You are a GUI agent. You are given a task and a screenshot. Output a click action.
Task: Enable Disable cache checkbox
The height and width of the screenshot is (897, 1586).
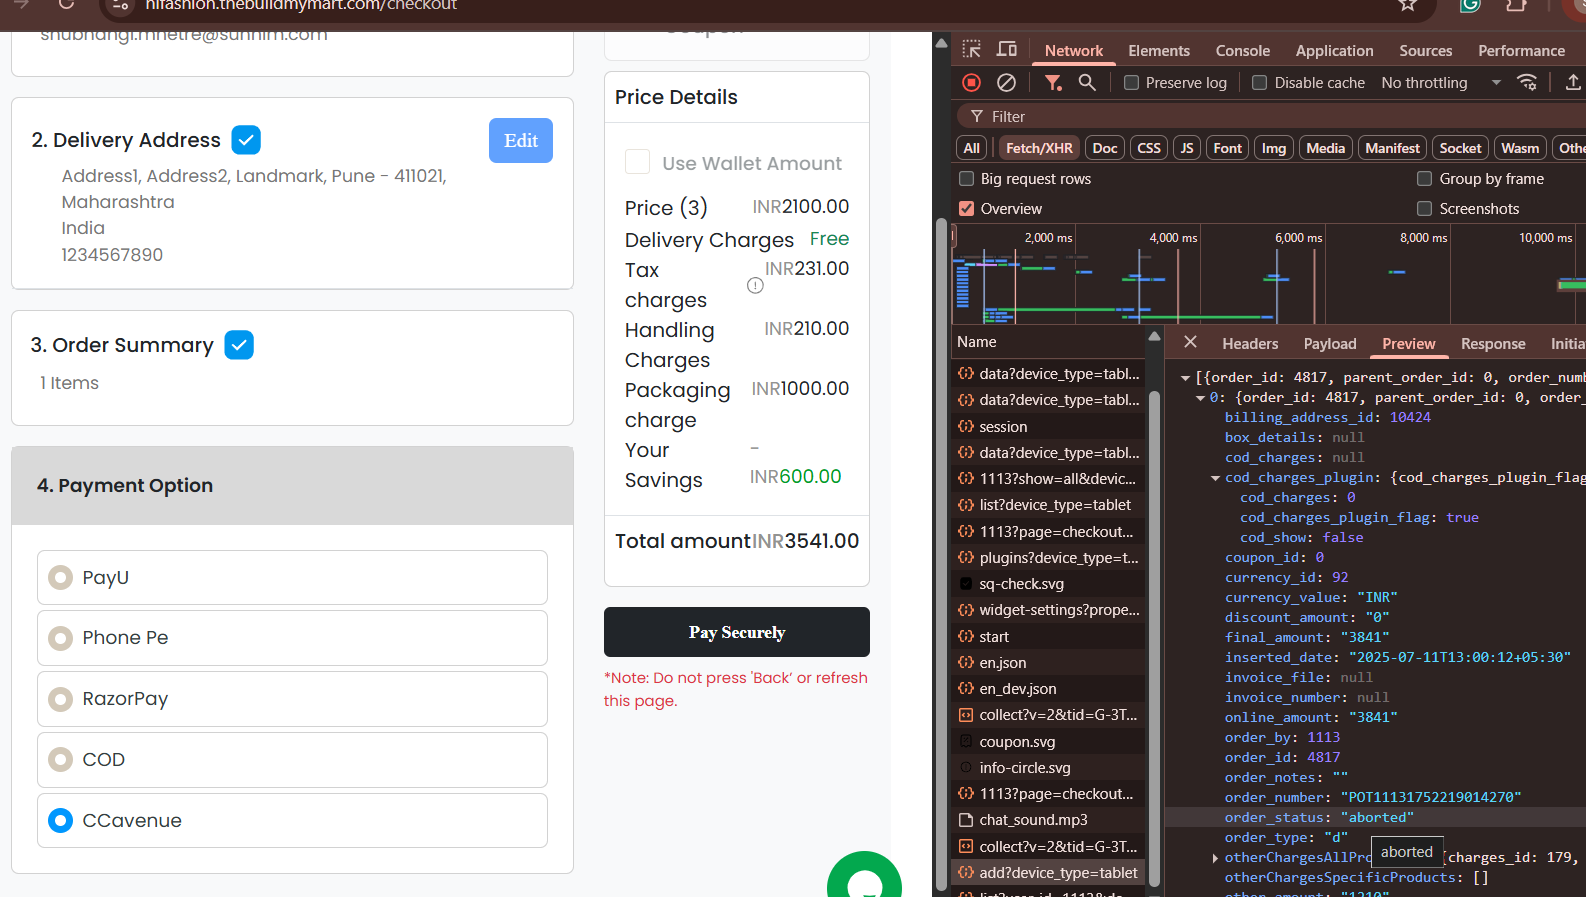[1260, 83]
